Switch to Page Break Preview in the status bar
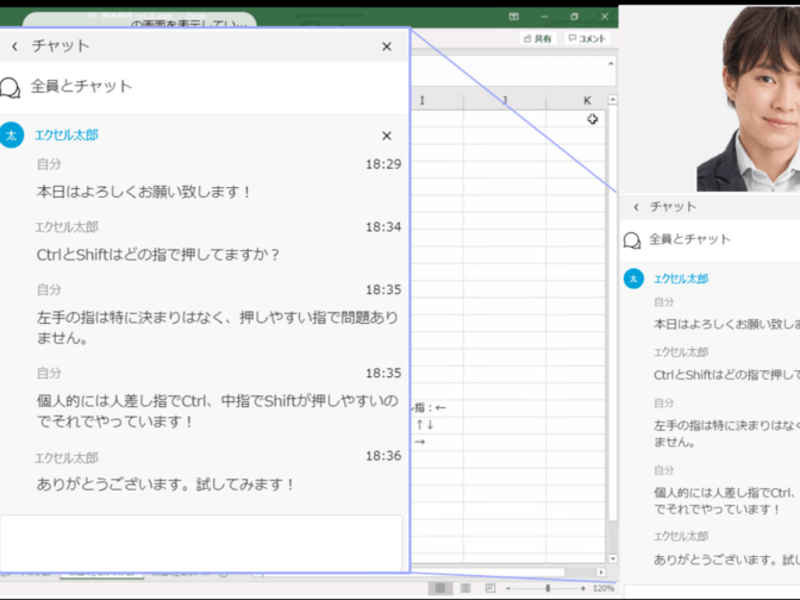800x600 pixels. [x=490, y=588]
